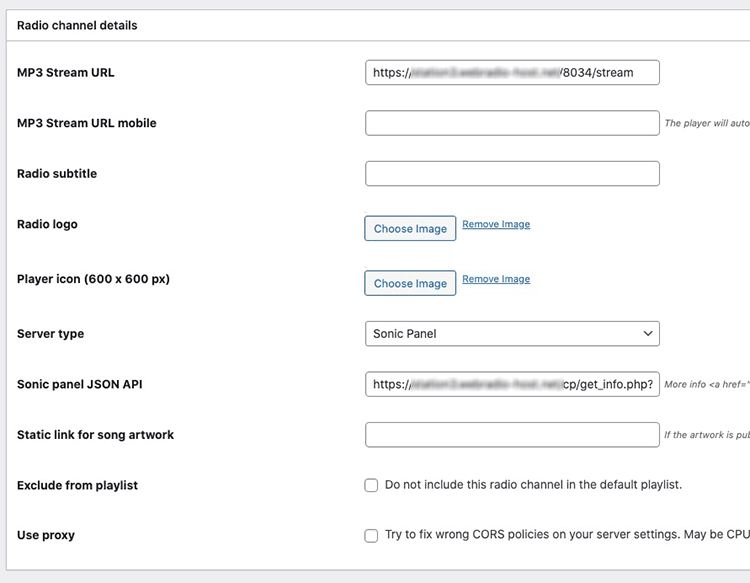Remove the Player icon image
The image size is (750, 583).
pos(496,279)
